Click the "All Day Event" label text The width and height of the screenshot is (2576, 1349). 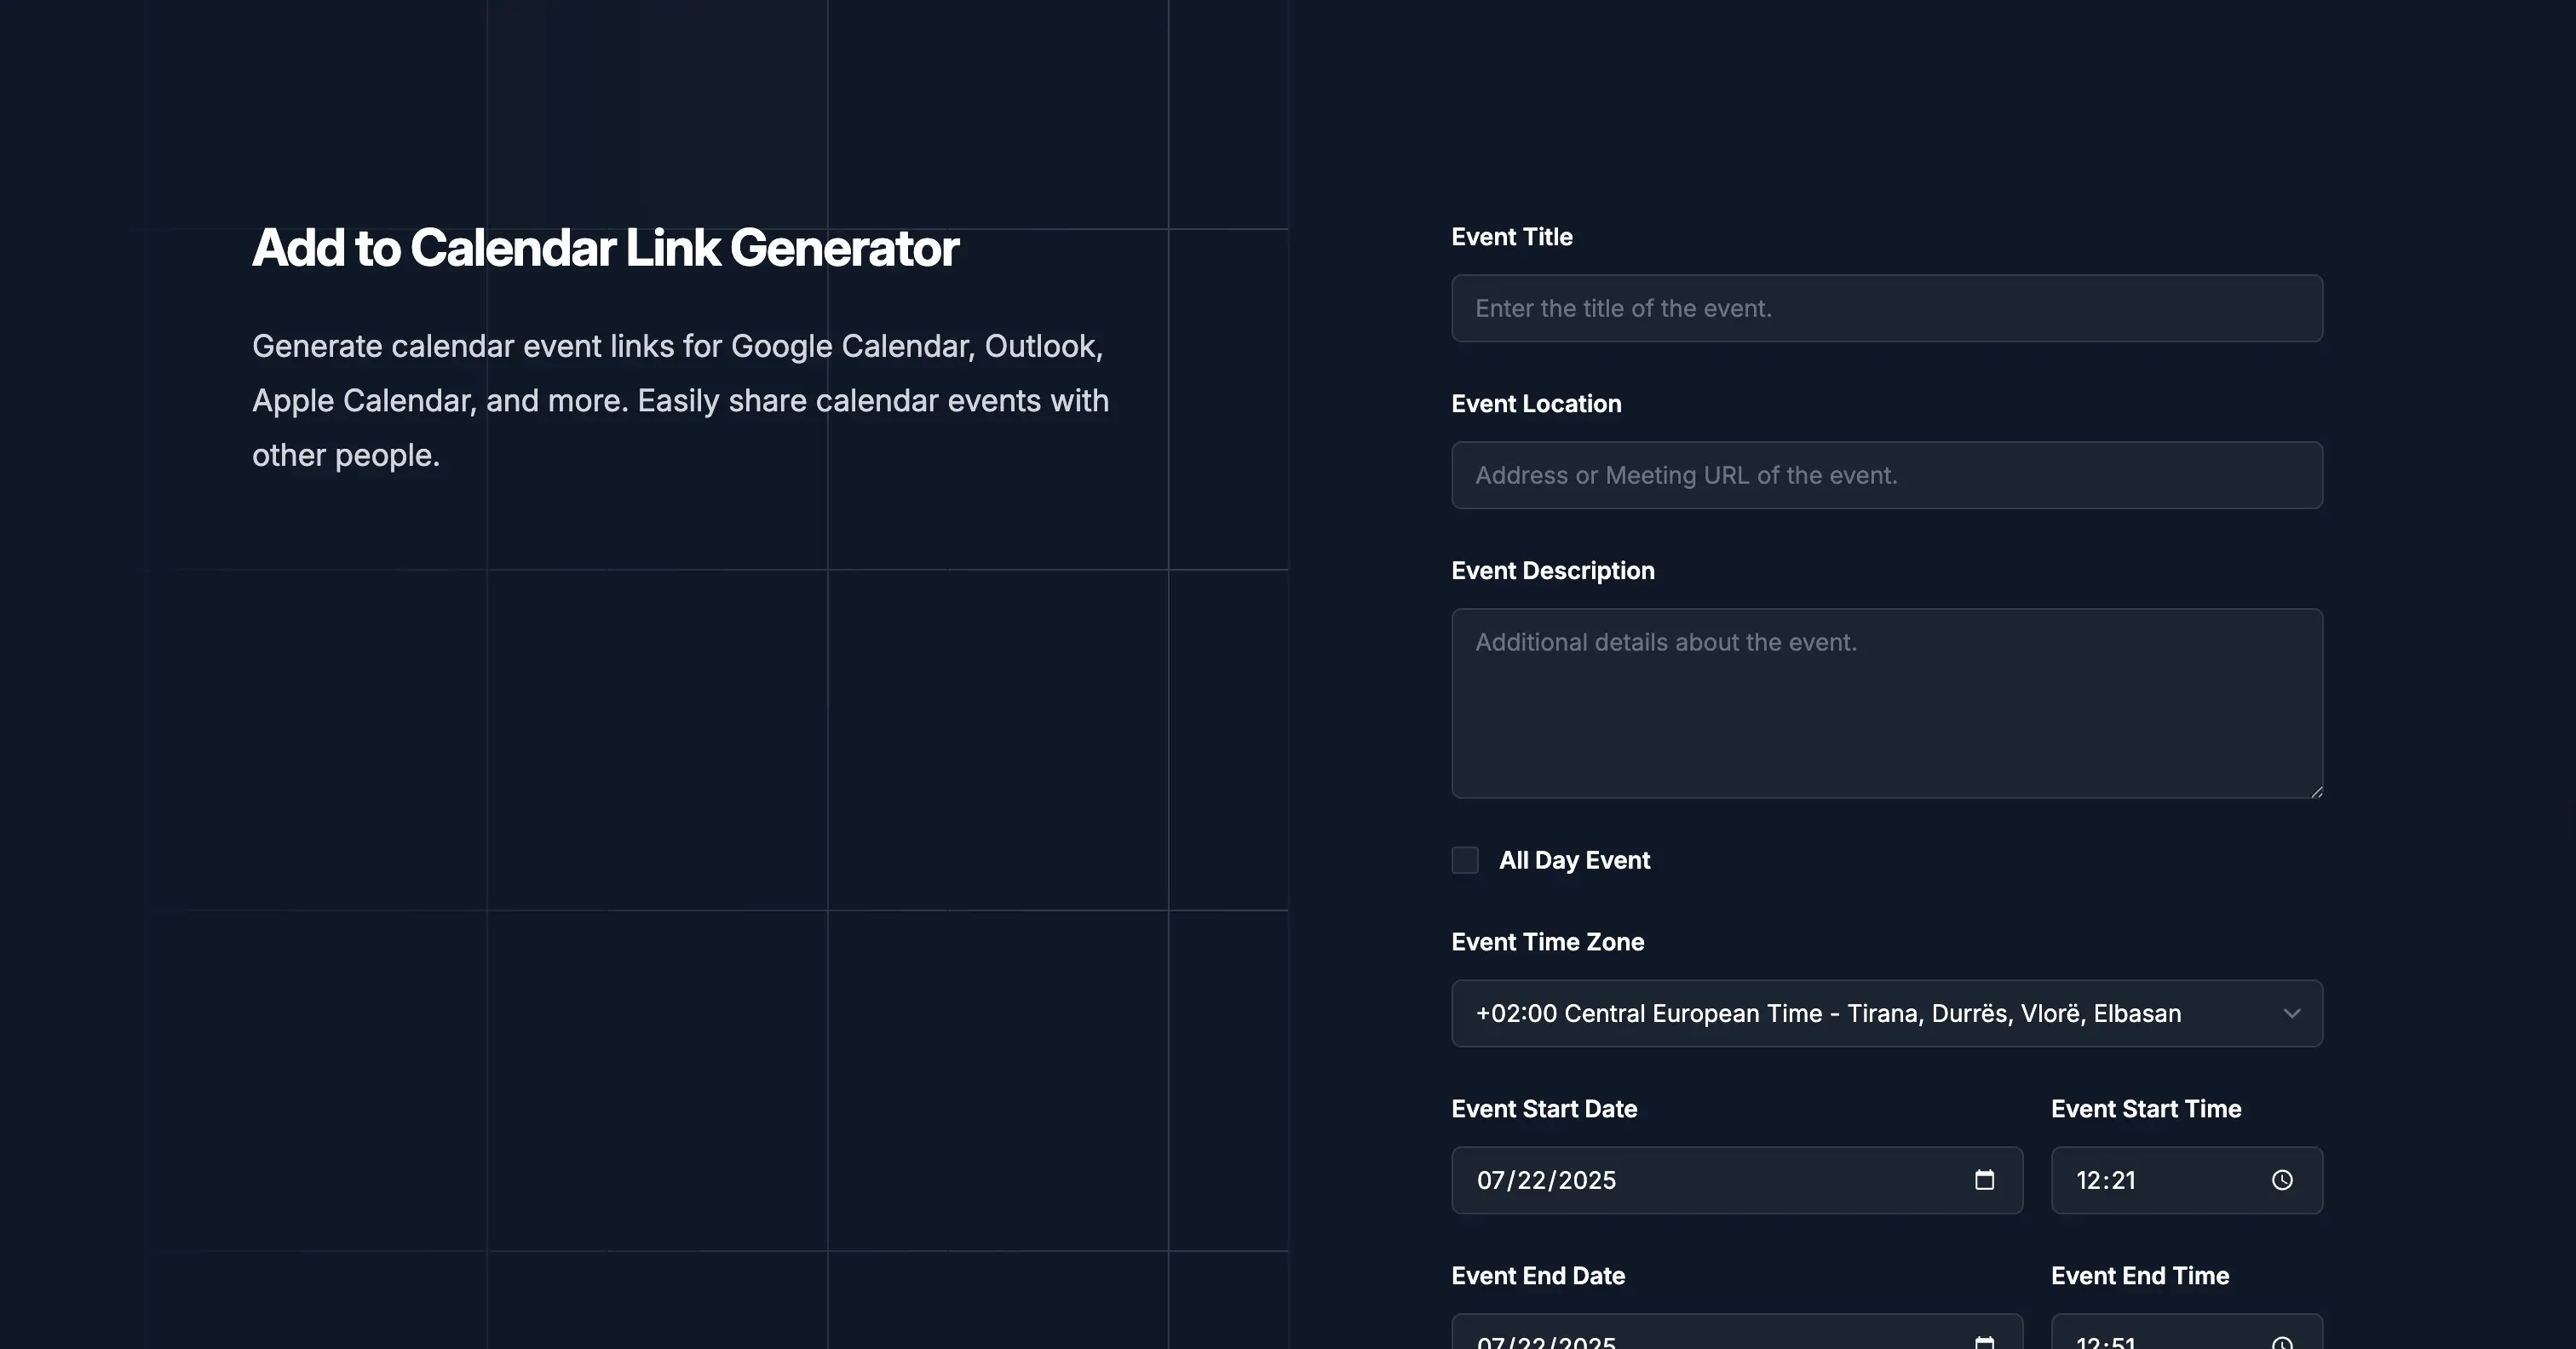coord(1574,860)
